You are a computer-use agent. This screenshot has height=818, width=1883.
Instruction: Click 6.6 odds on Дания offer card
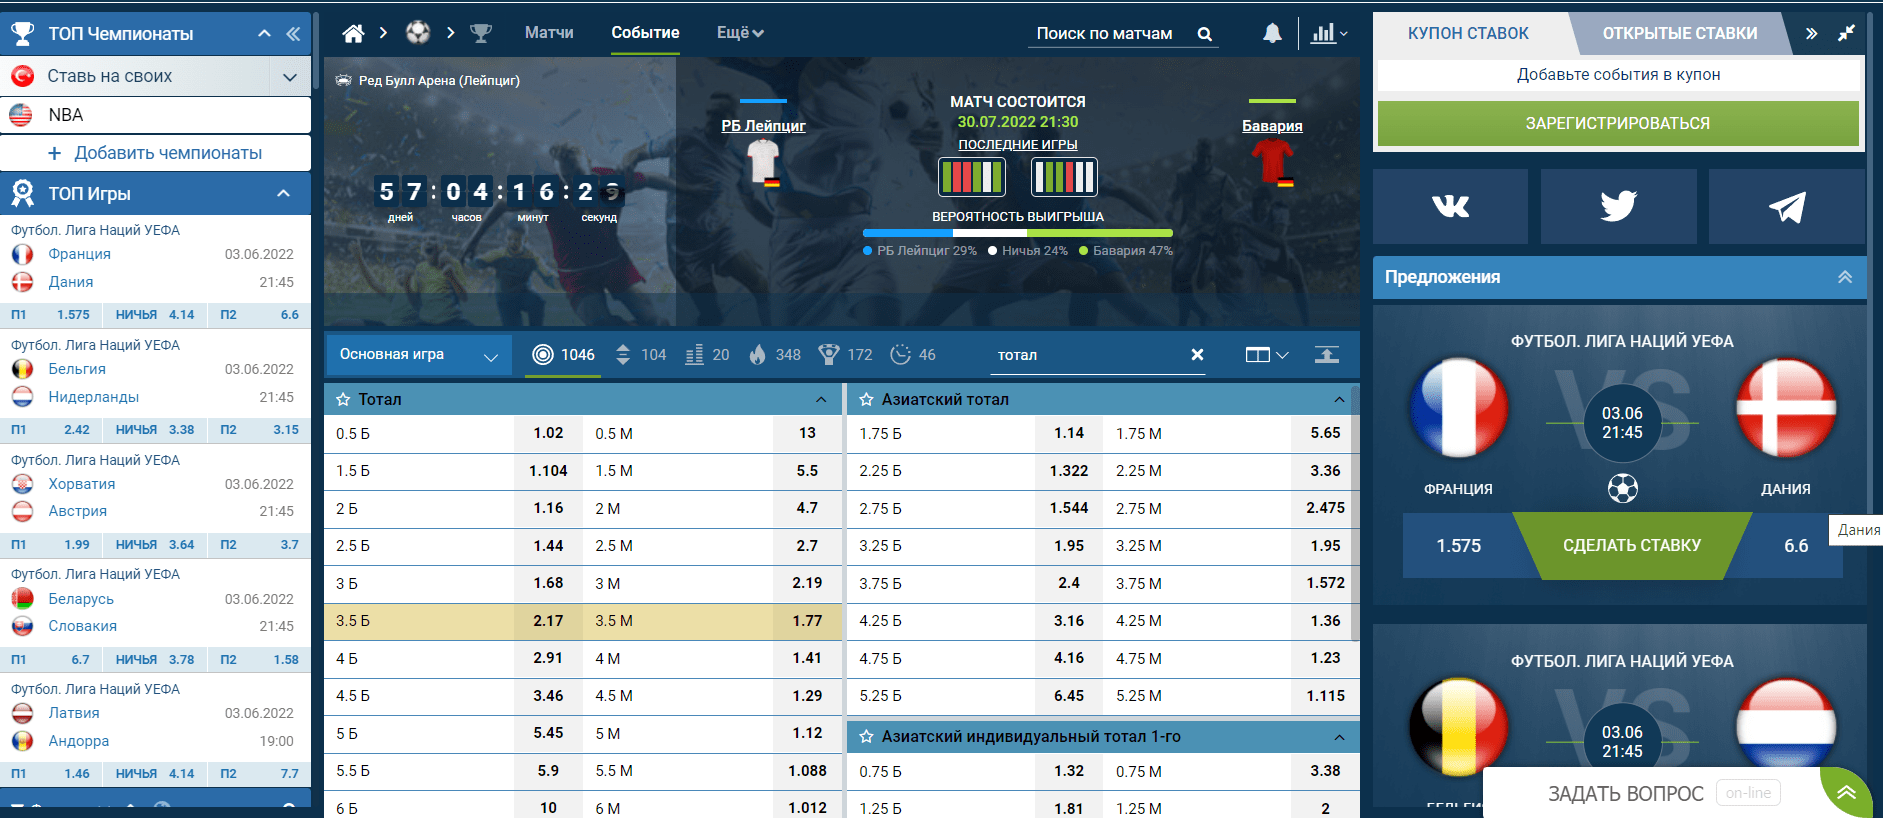[1796, 546]
